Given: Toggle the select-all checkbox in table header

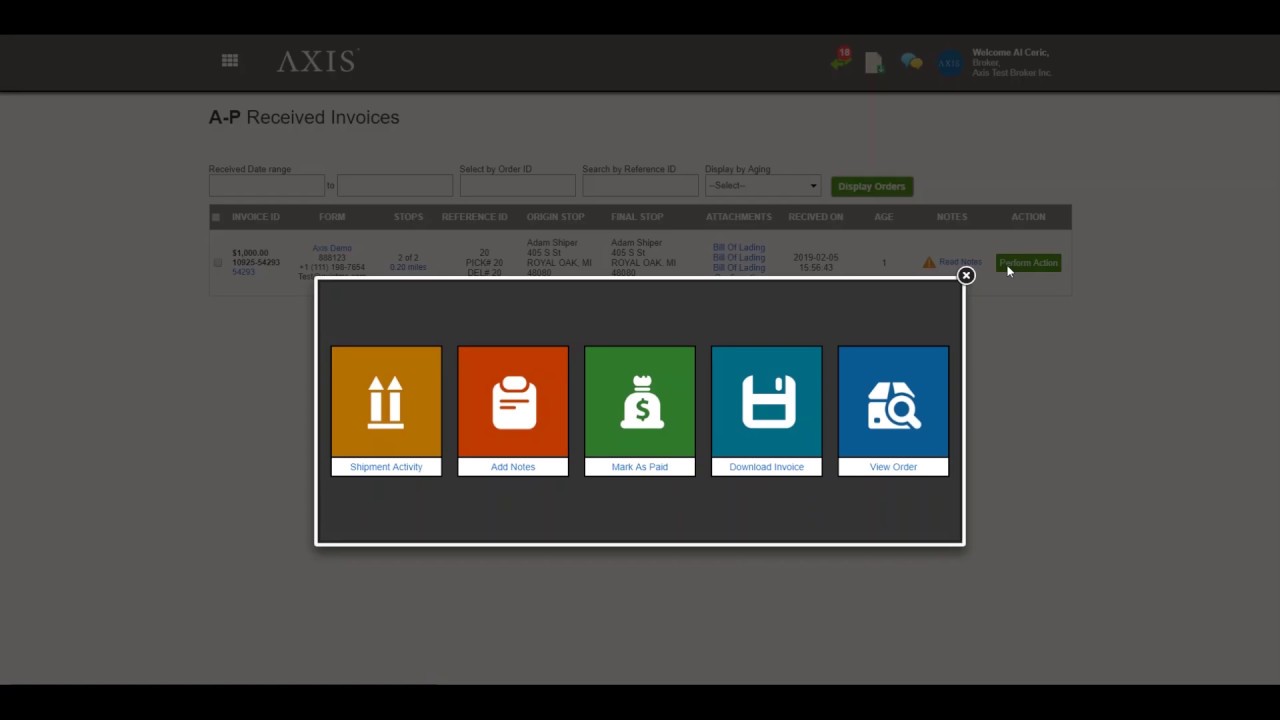Looking at the screenshot, I should pos(216,217).
